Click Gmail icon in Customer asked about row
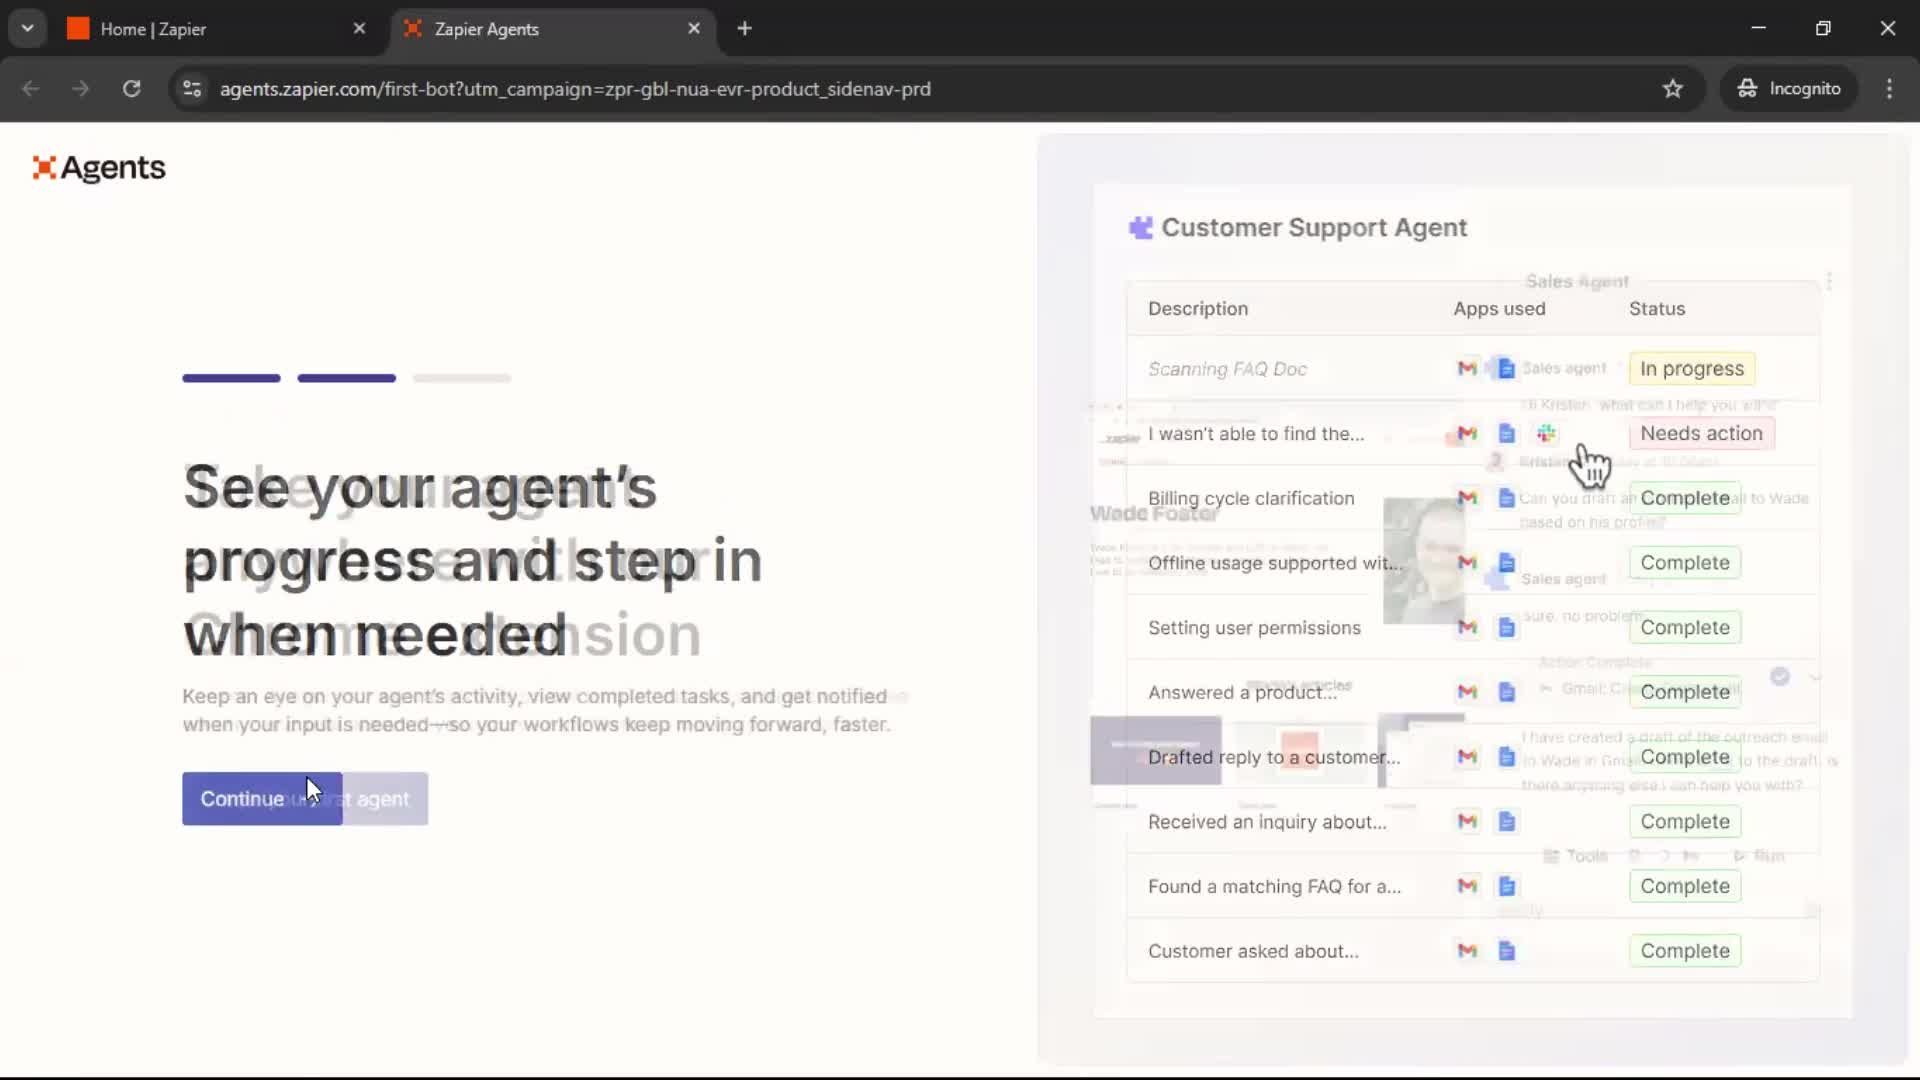 1467,951
